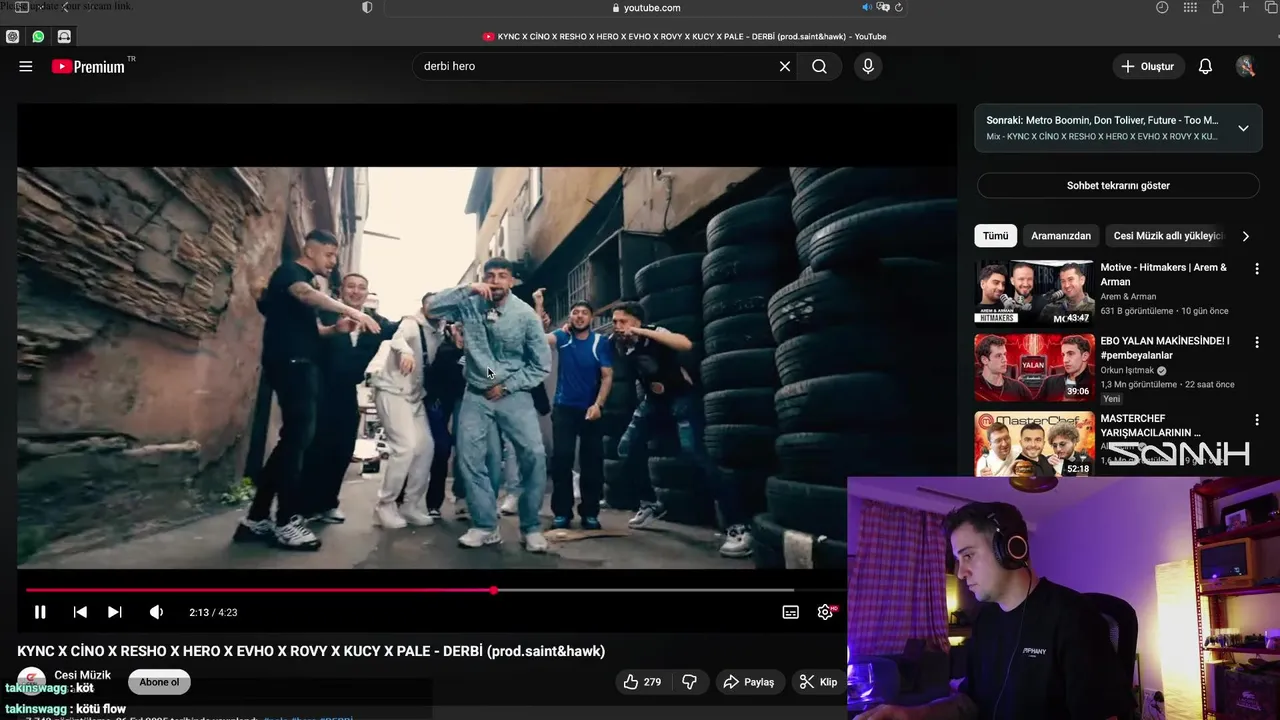Screen dimensions: 1280x720
Task: Select the Tümü filter chip
Action: coord(995,236)
